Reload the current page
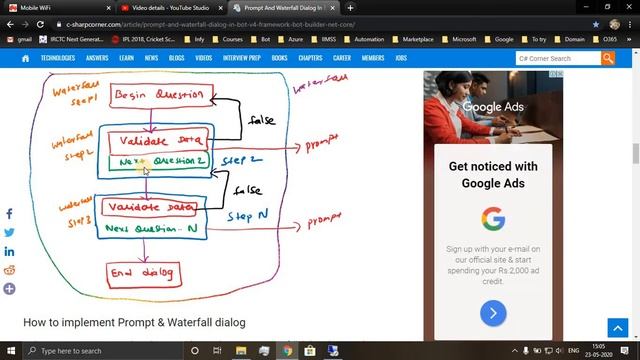 [x=40, y=24]
